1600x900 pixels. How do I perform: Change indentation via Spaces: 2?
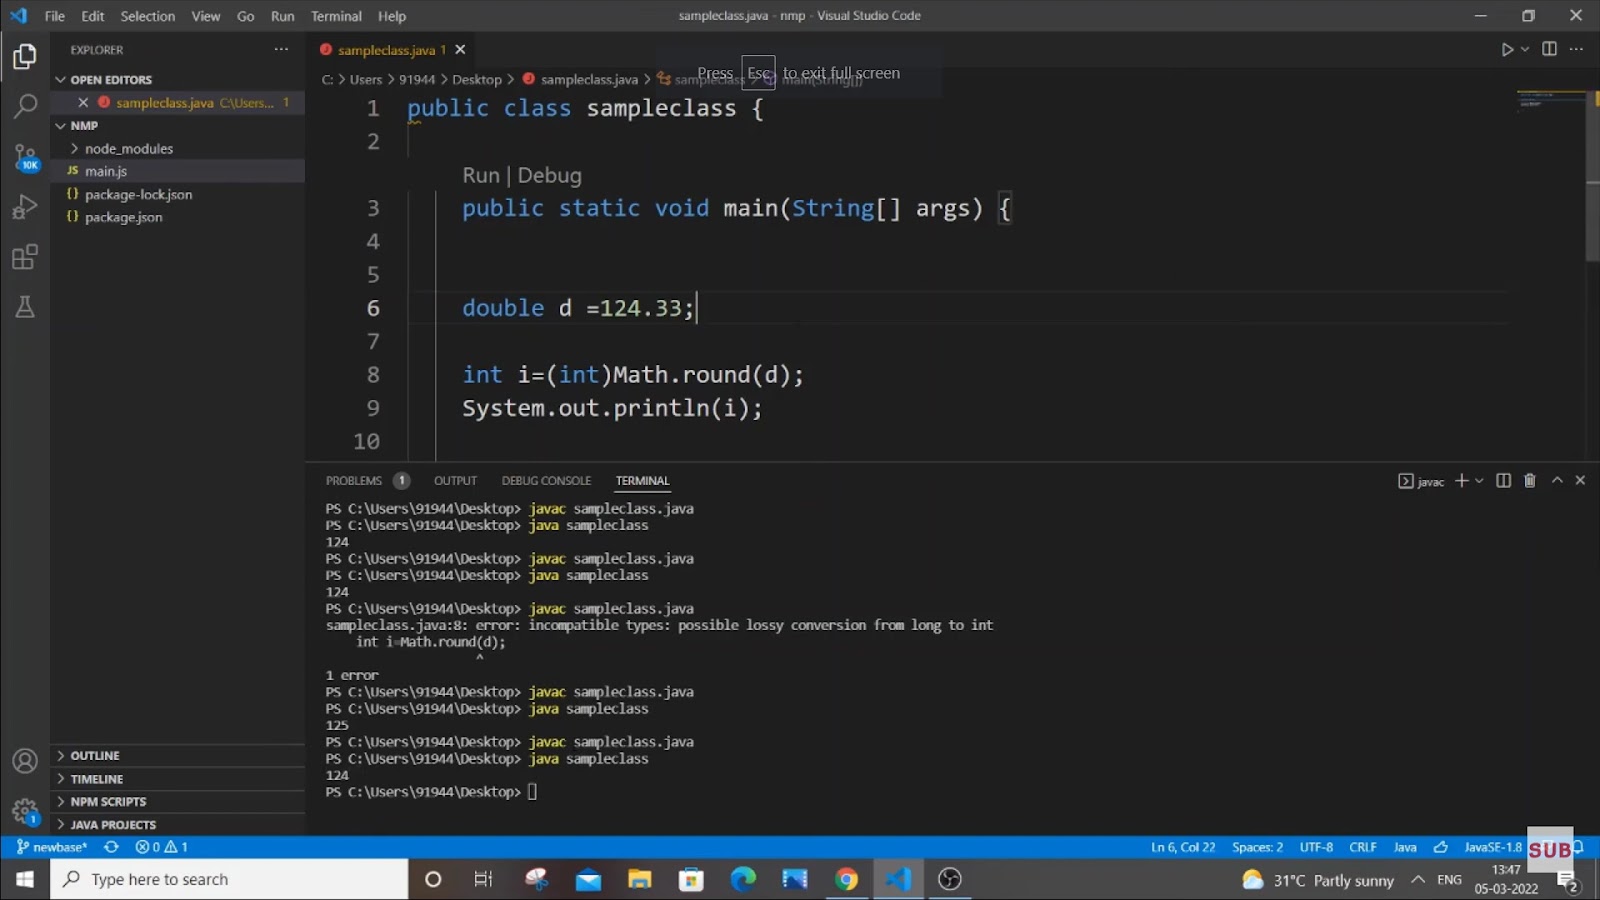pyautogui.click(x=1257, y=847)
